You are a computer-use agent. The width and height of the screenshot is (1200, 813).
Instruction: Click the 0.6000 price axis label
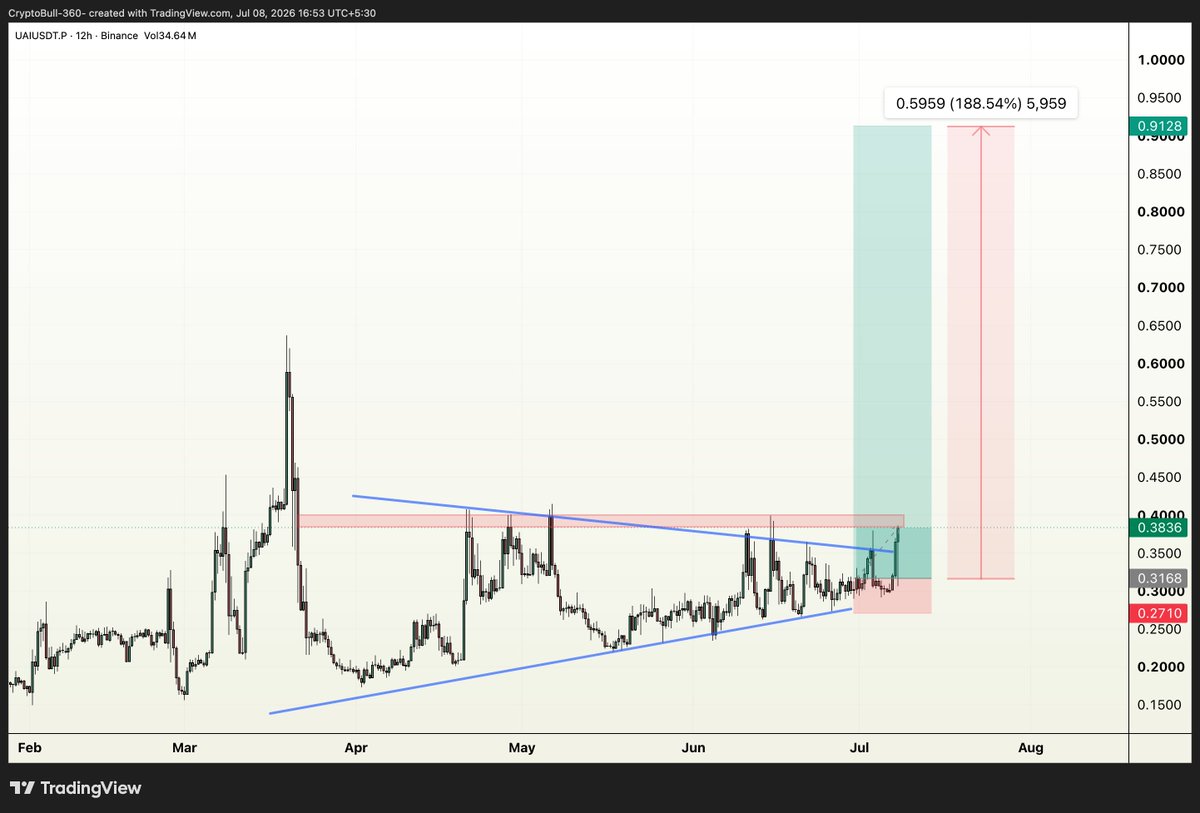1160,363
